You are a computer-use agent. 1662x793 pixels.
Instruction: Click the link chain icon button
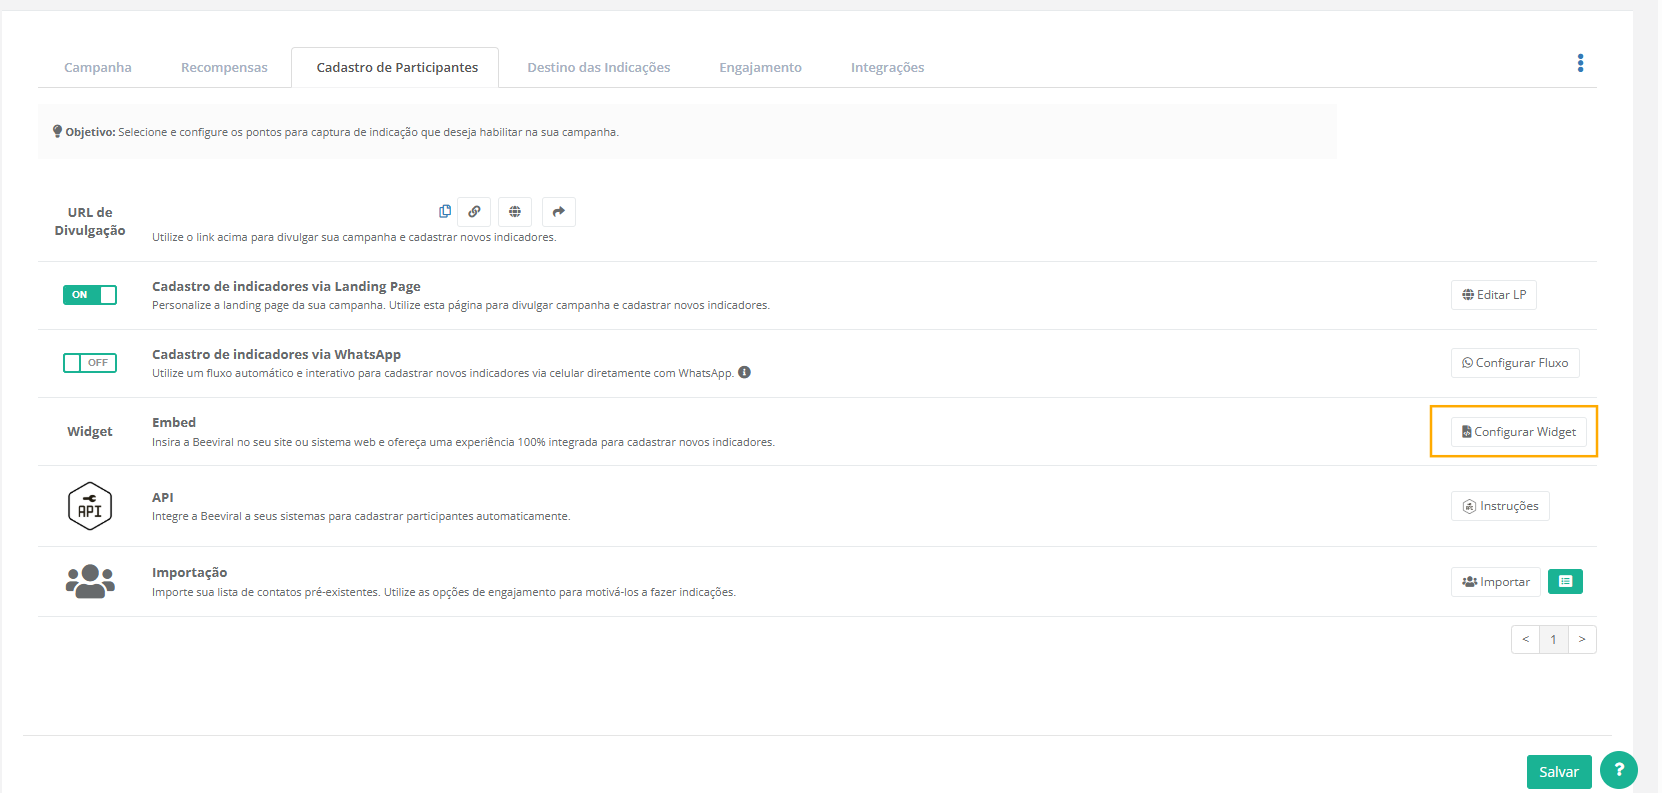point(474,212)
